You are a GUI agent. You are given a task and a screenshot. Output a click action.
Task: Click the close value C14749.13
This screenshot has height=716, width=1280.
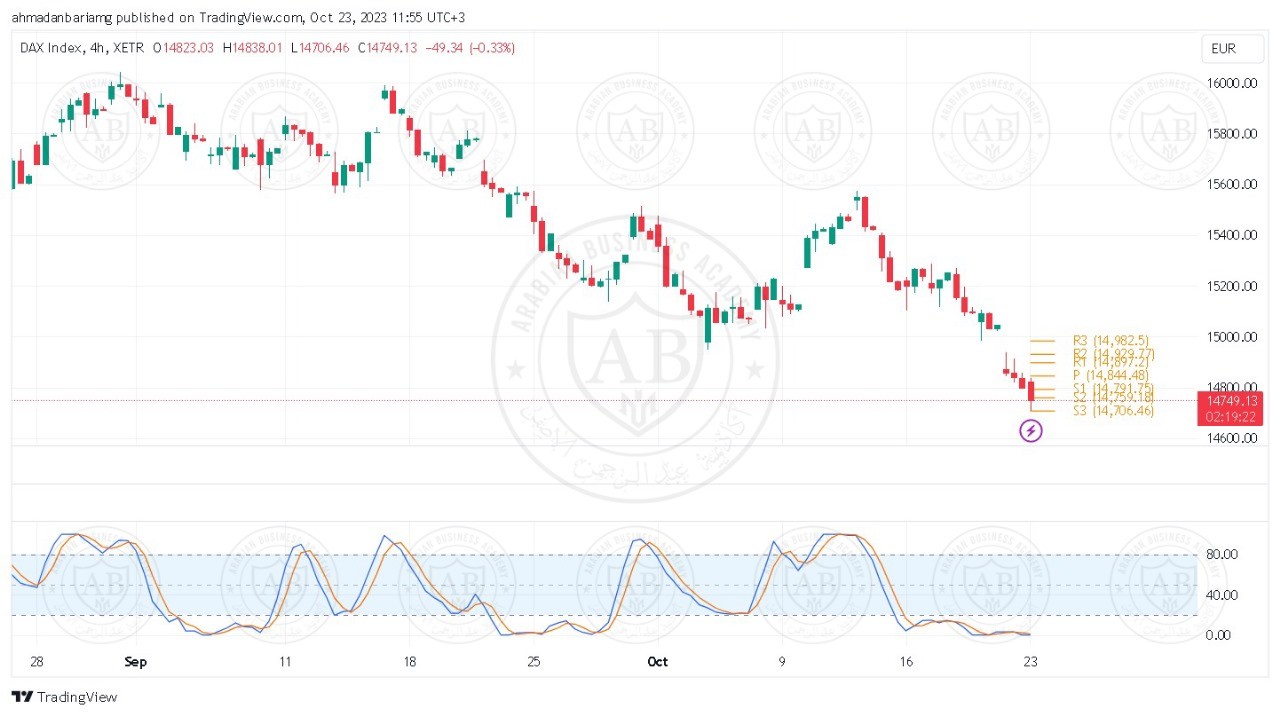388,48
